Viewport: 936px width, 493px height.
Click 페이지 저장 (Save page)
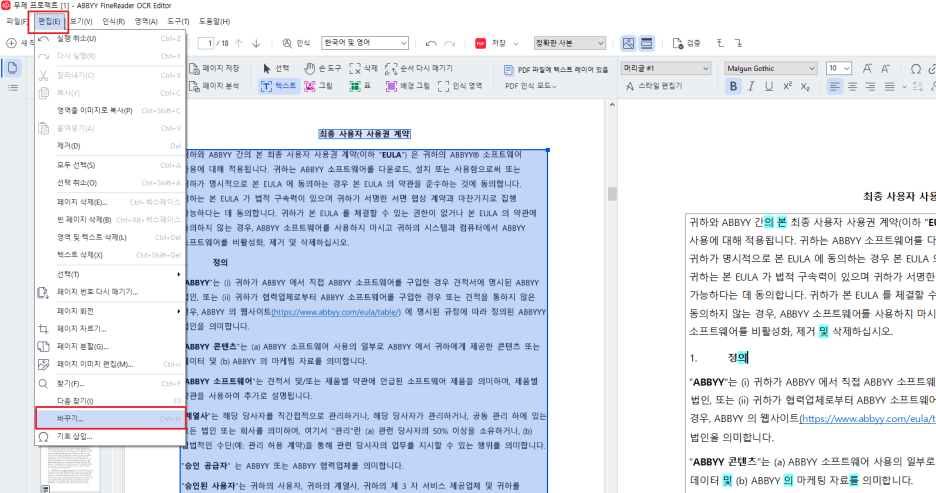214,69
